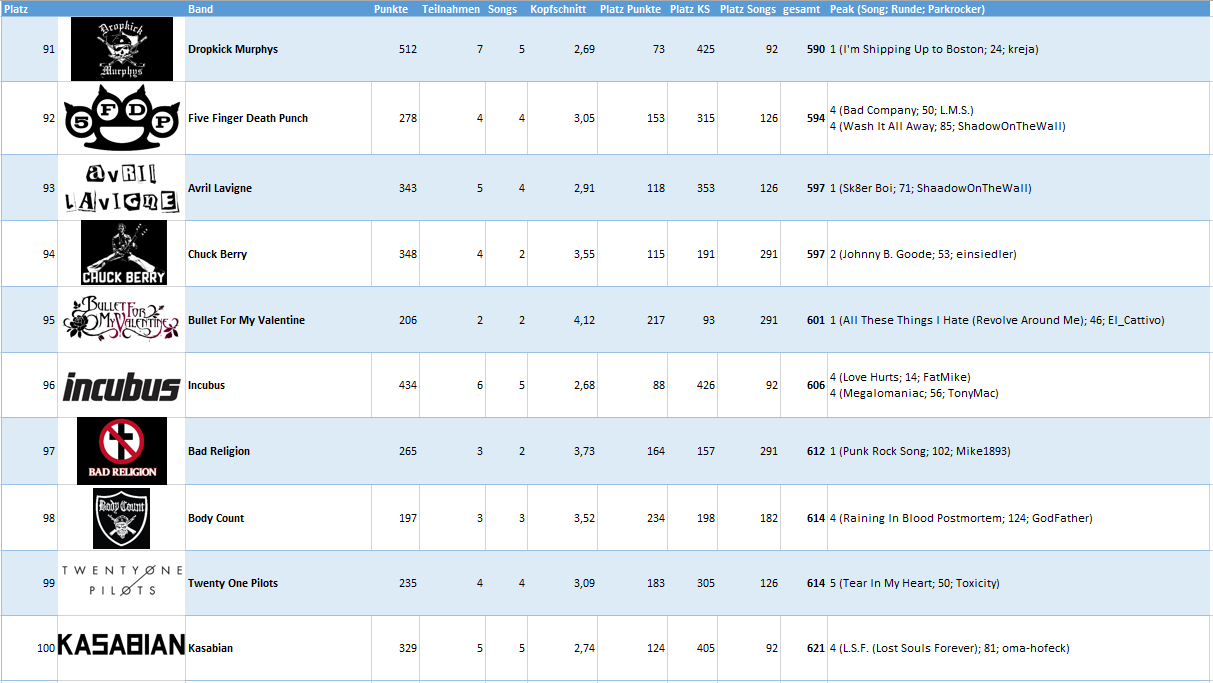
Task: Select peak entry Sk8er Boi
Action: 930,188
